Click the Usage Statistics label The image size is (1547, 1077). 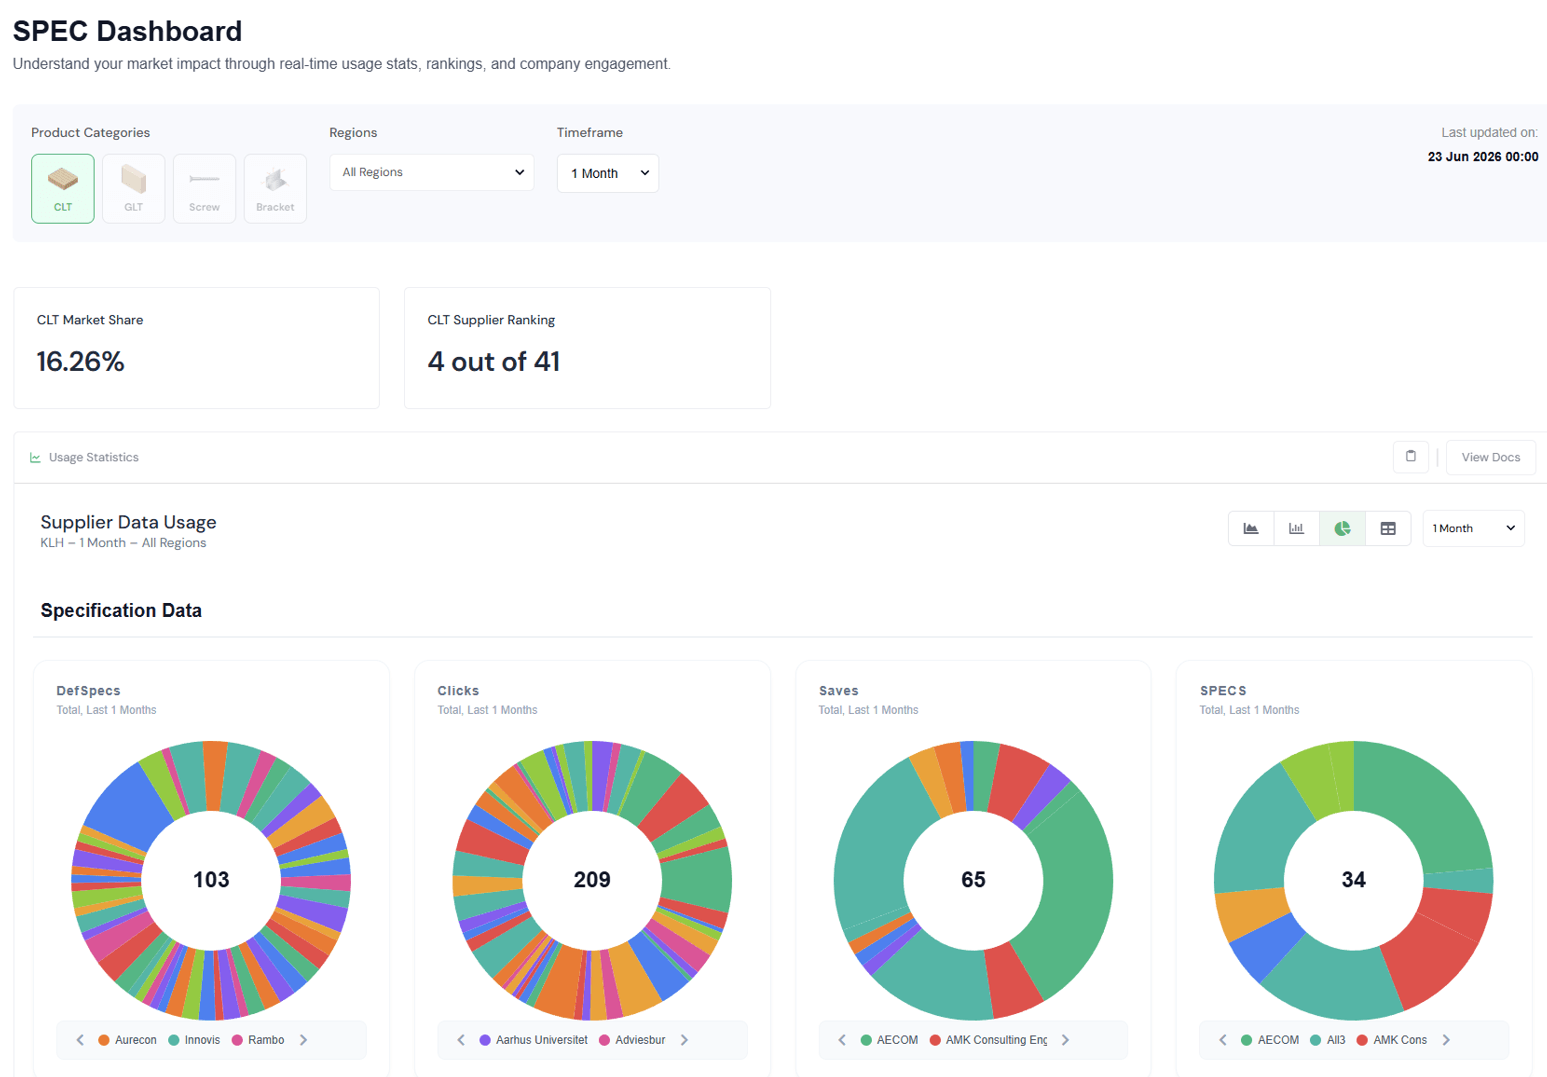pyautogui.click(x=94, y=457)
